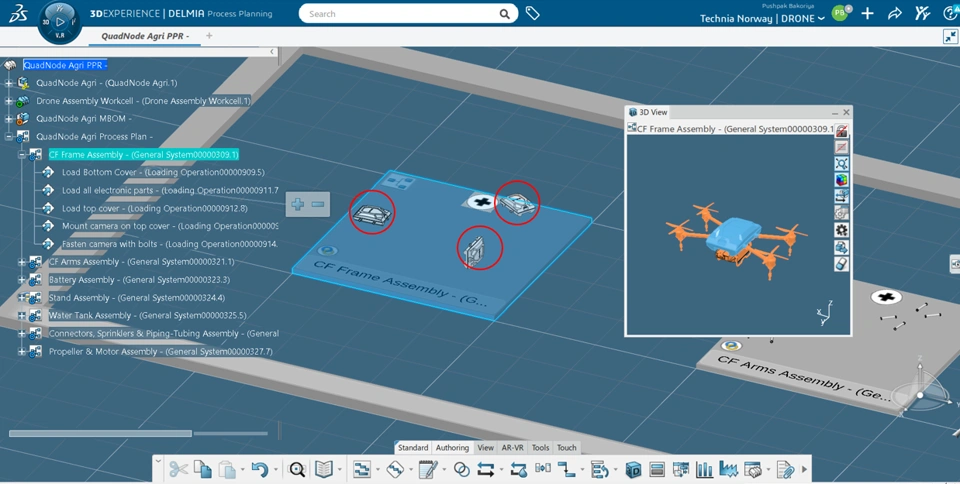Screen dimensions: 960x484
Task: Toggle the red-slashed lock icon in 3D View
Action: click(x=841, y=130)
